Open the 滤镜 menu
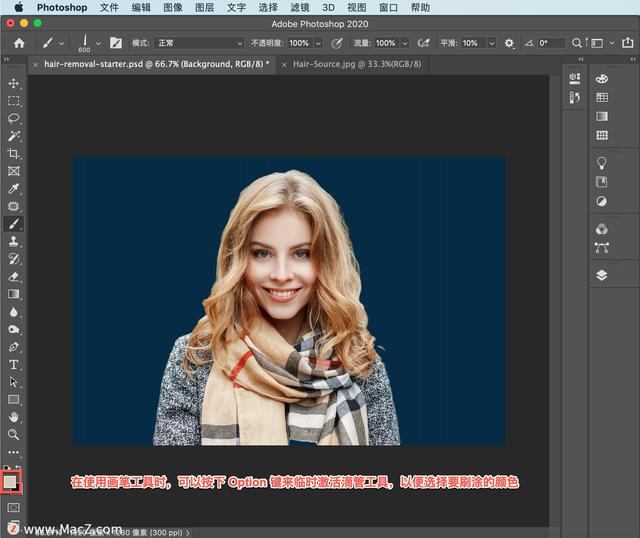640x538 pixels. [301, 7]
